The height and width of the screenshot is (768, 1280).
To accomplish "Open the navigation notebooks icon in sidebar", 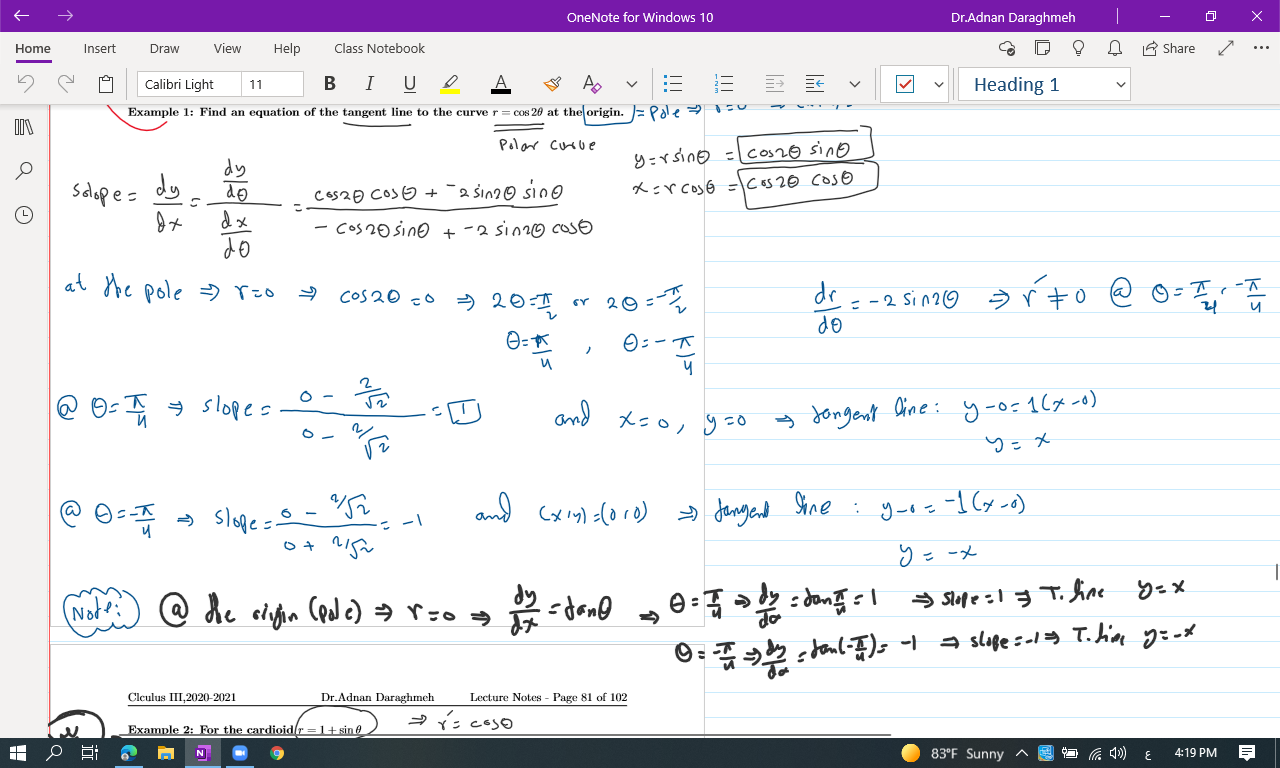I will click(25, 127).
